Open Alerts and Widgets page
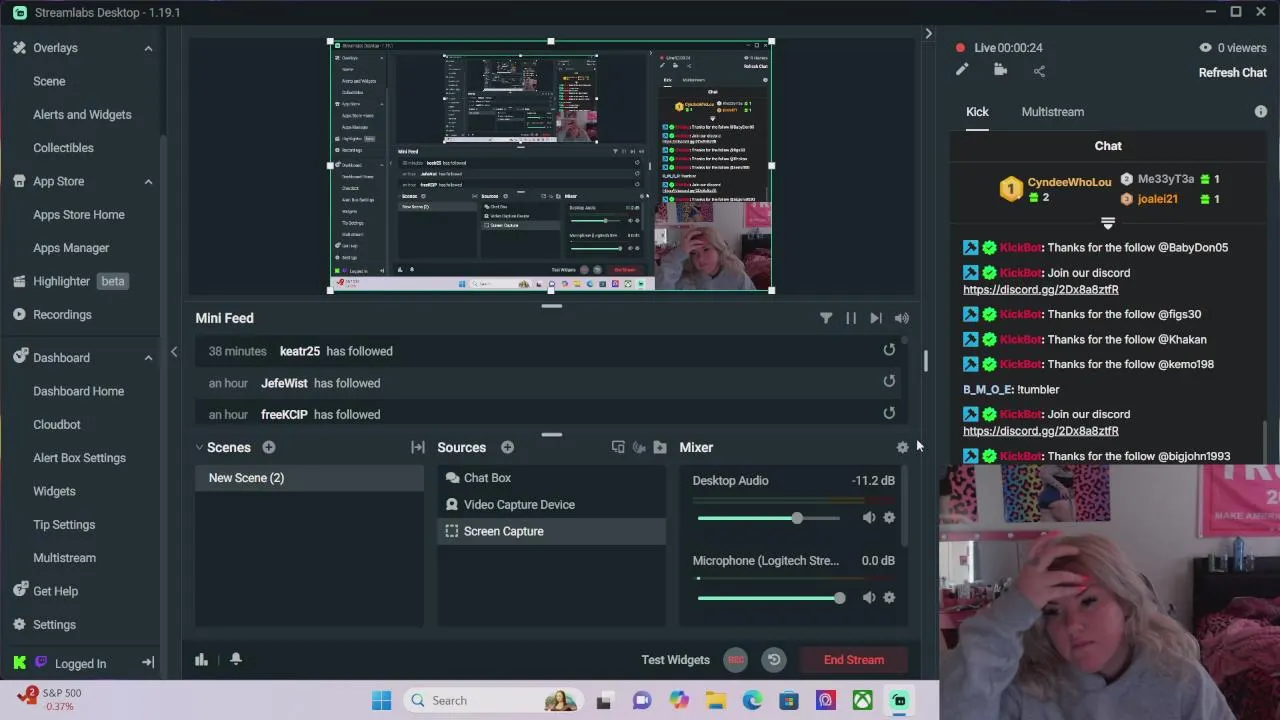 click(x=82, y=114)
